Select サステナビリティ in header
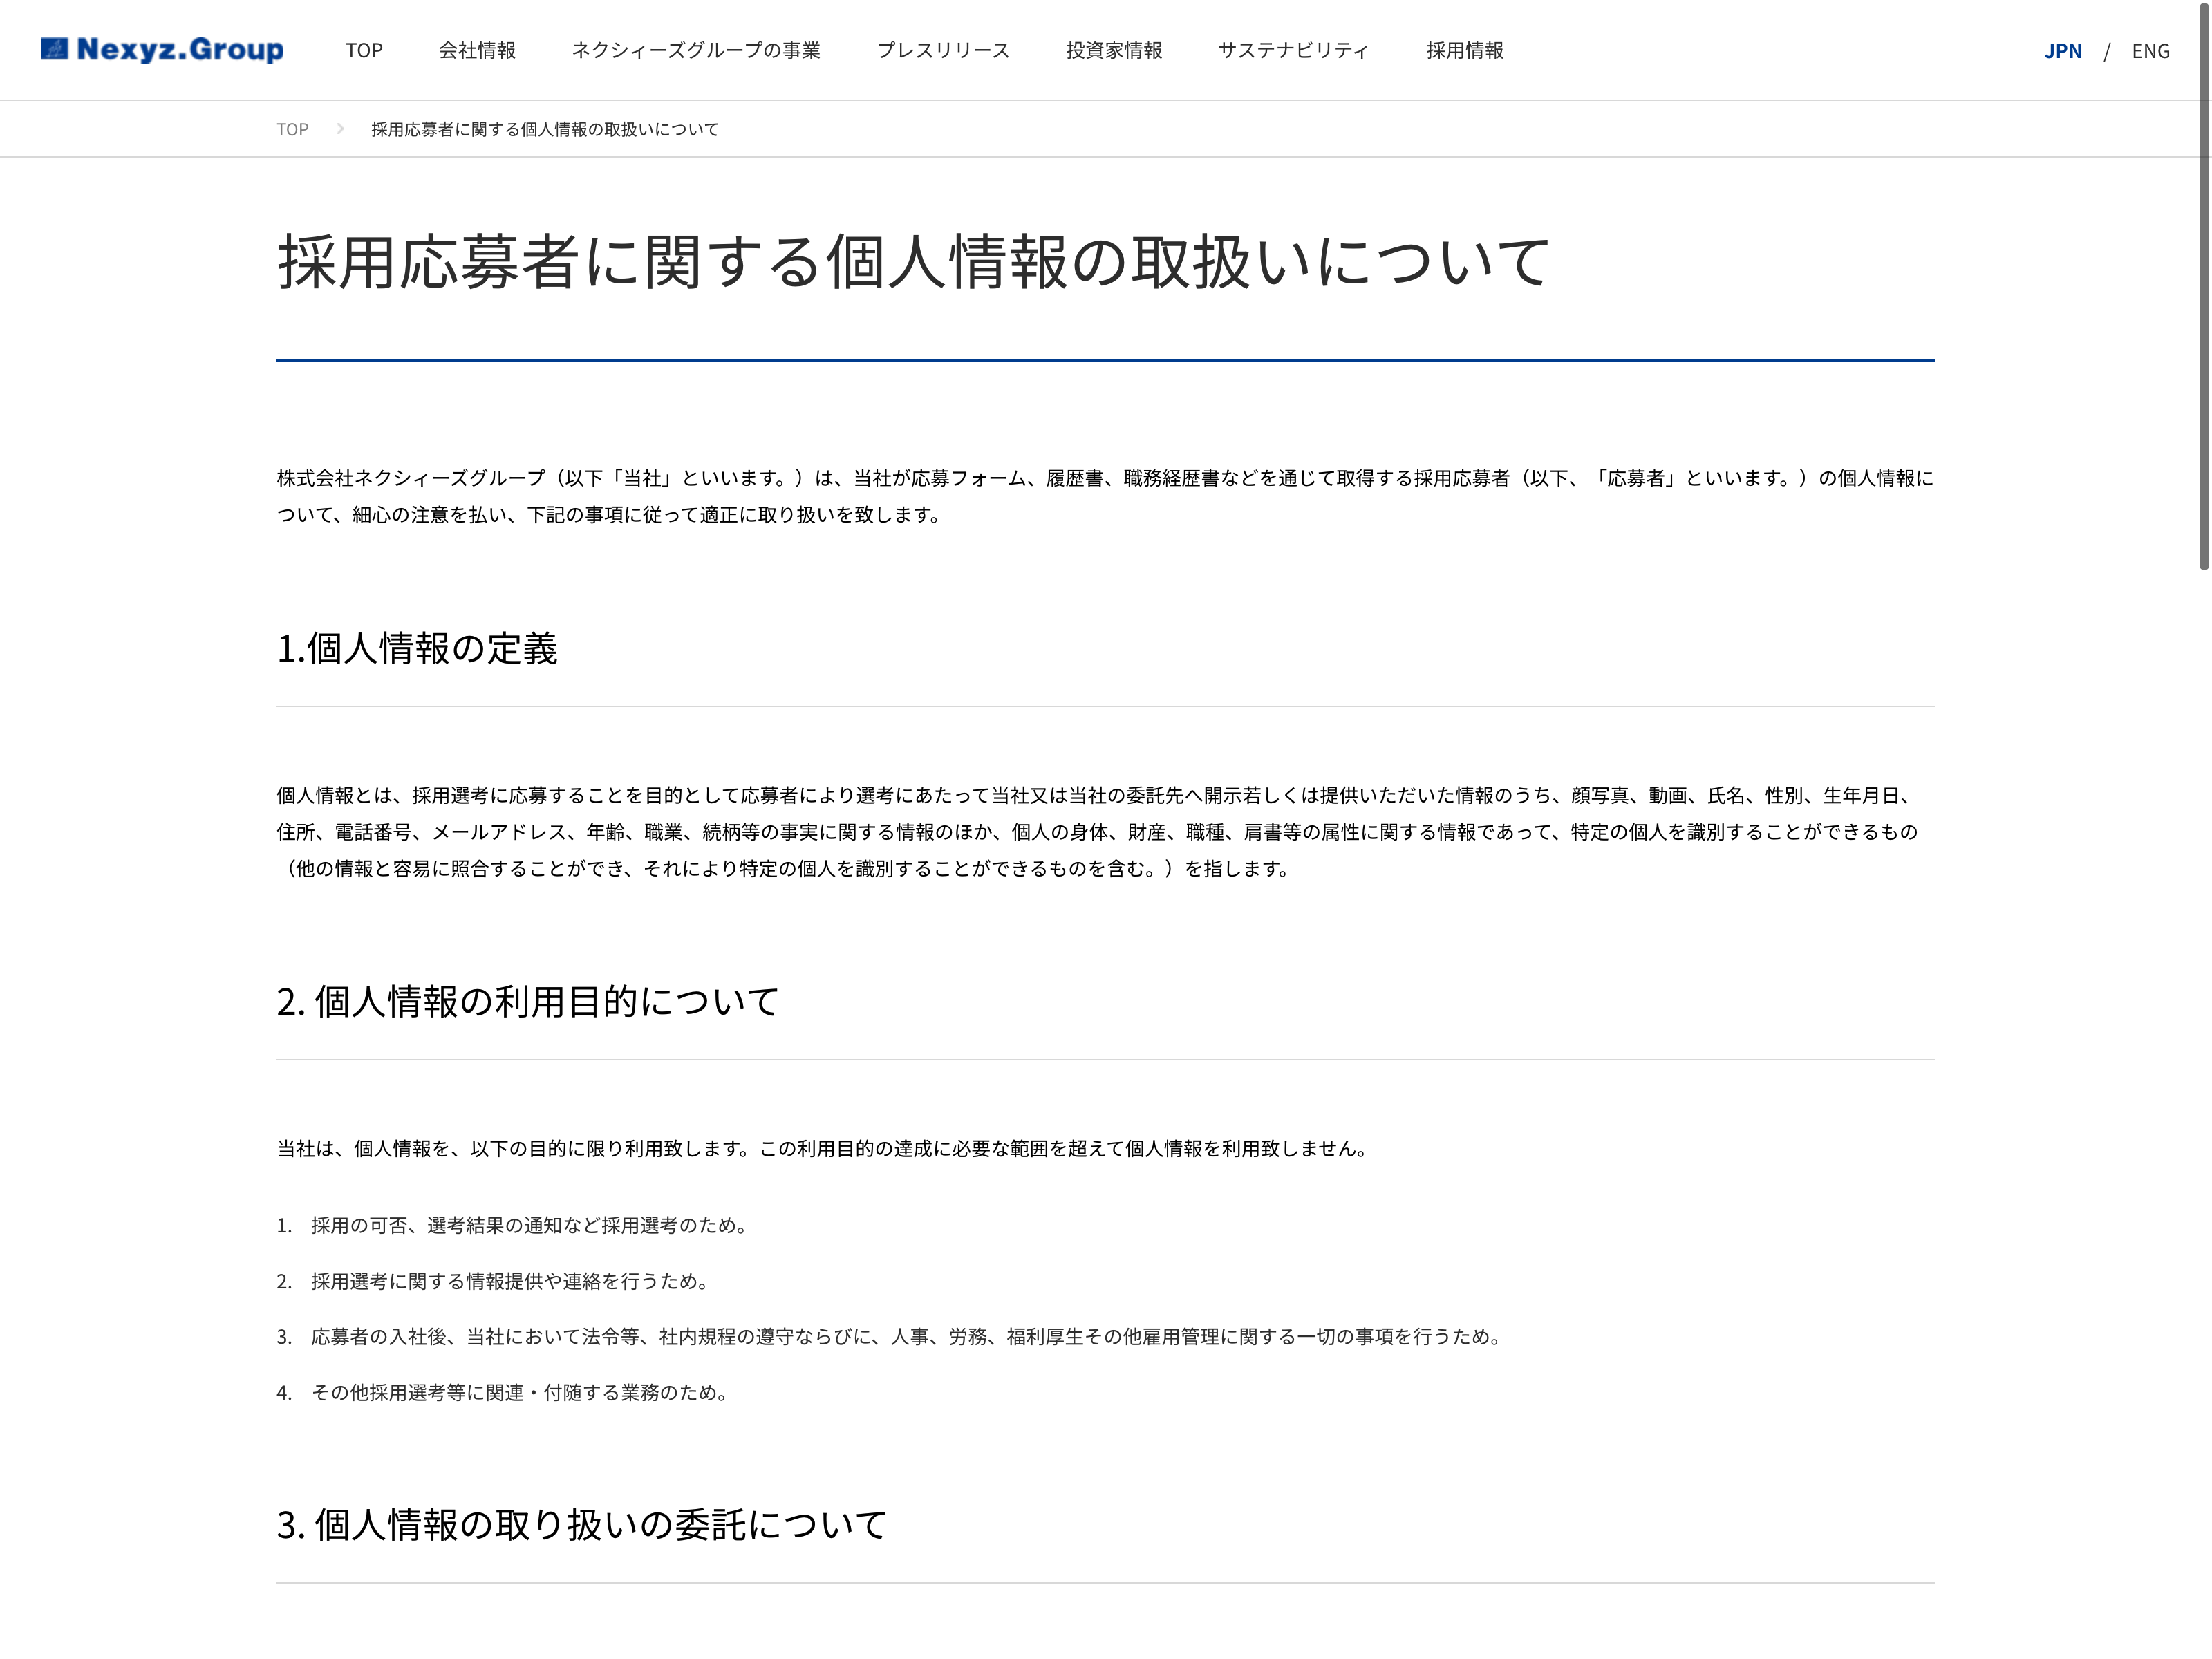The image size is (2212, 1659). click(x=1293, y=50)
